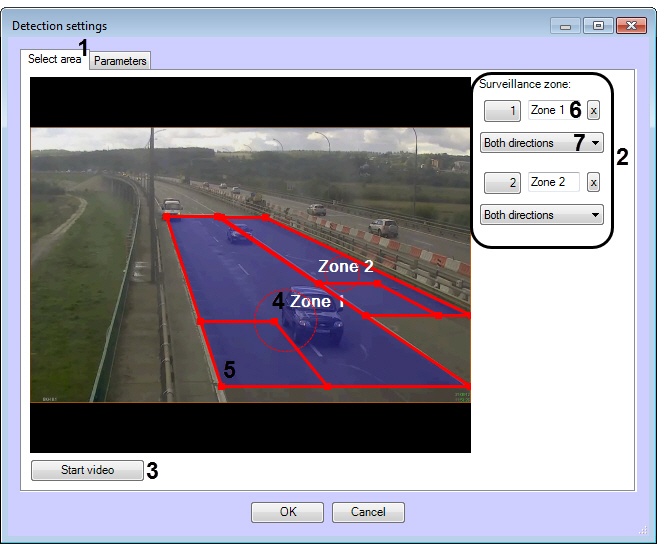Delete Zone 2 with its x button

tap(593, 183)
